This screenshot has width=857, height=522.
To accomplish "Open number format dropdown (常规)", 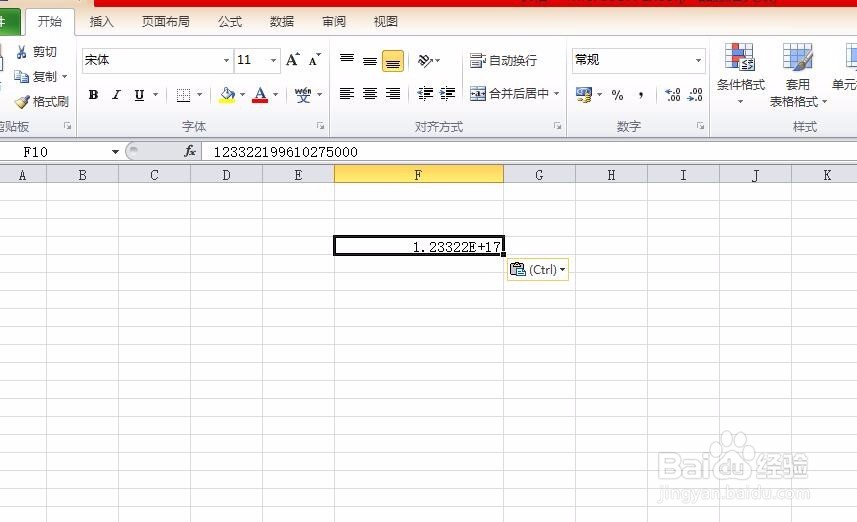I will [x=698, y=60].
